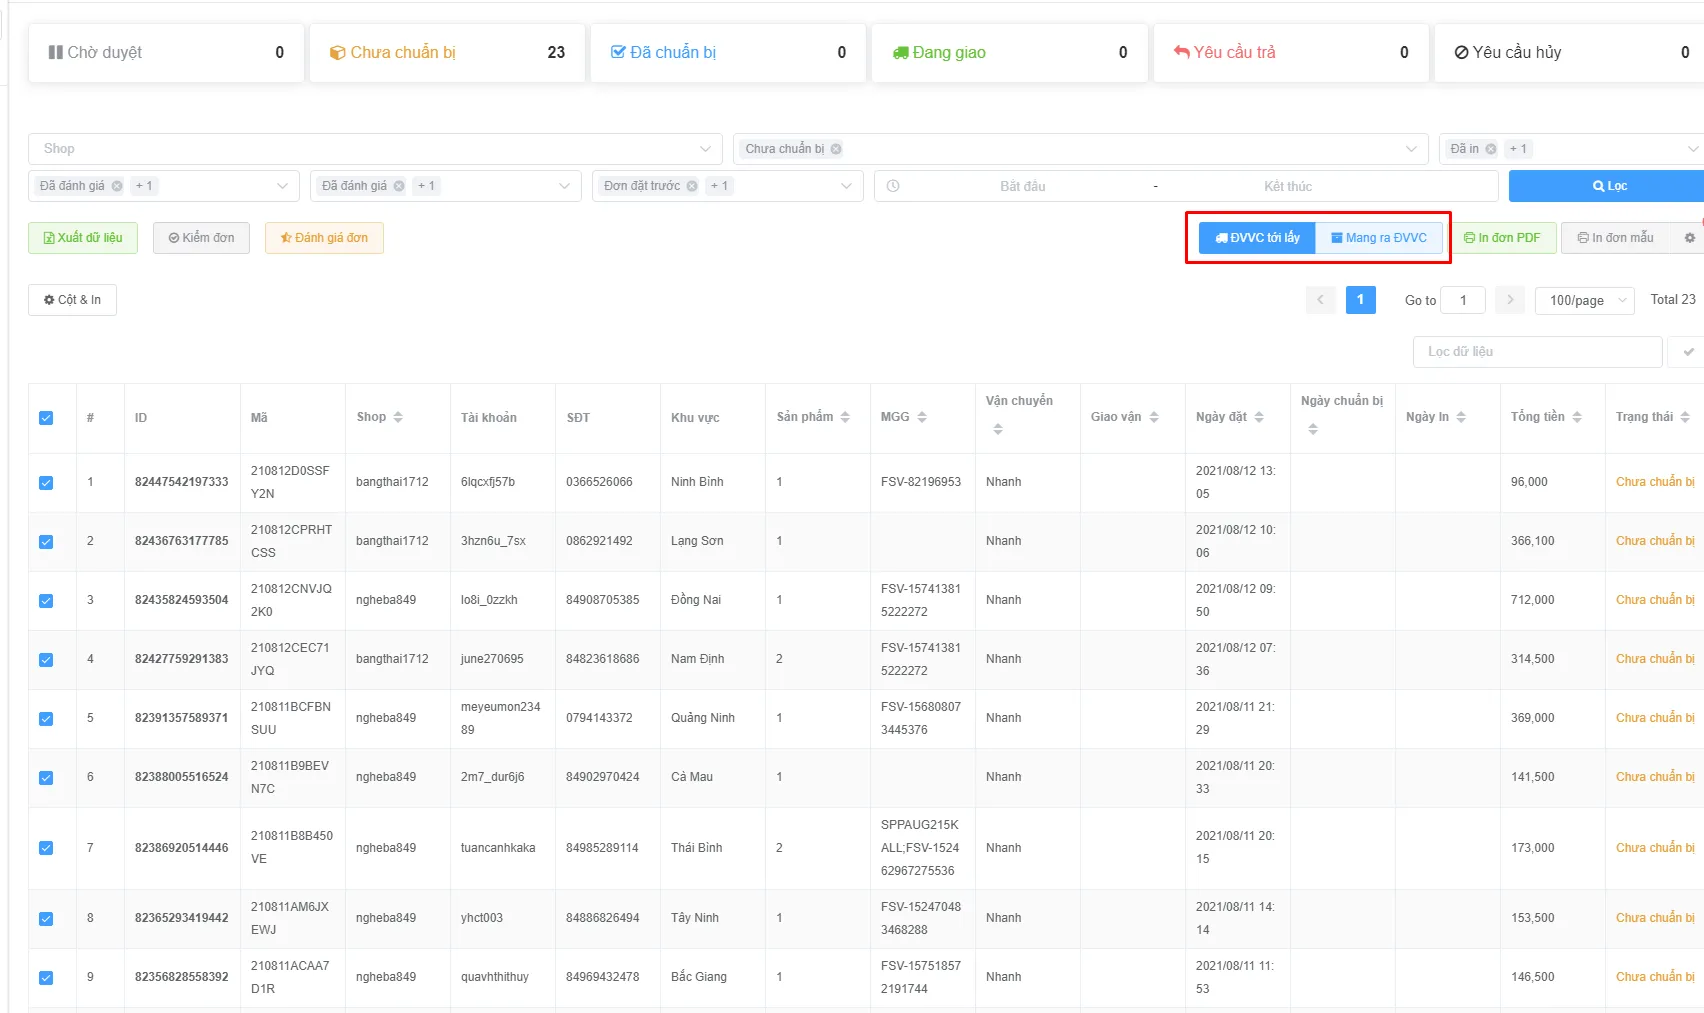Click the Lọc dữ liệu input field
This screenshot has width=1704, height=1013.
(x=1537, y=352)
